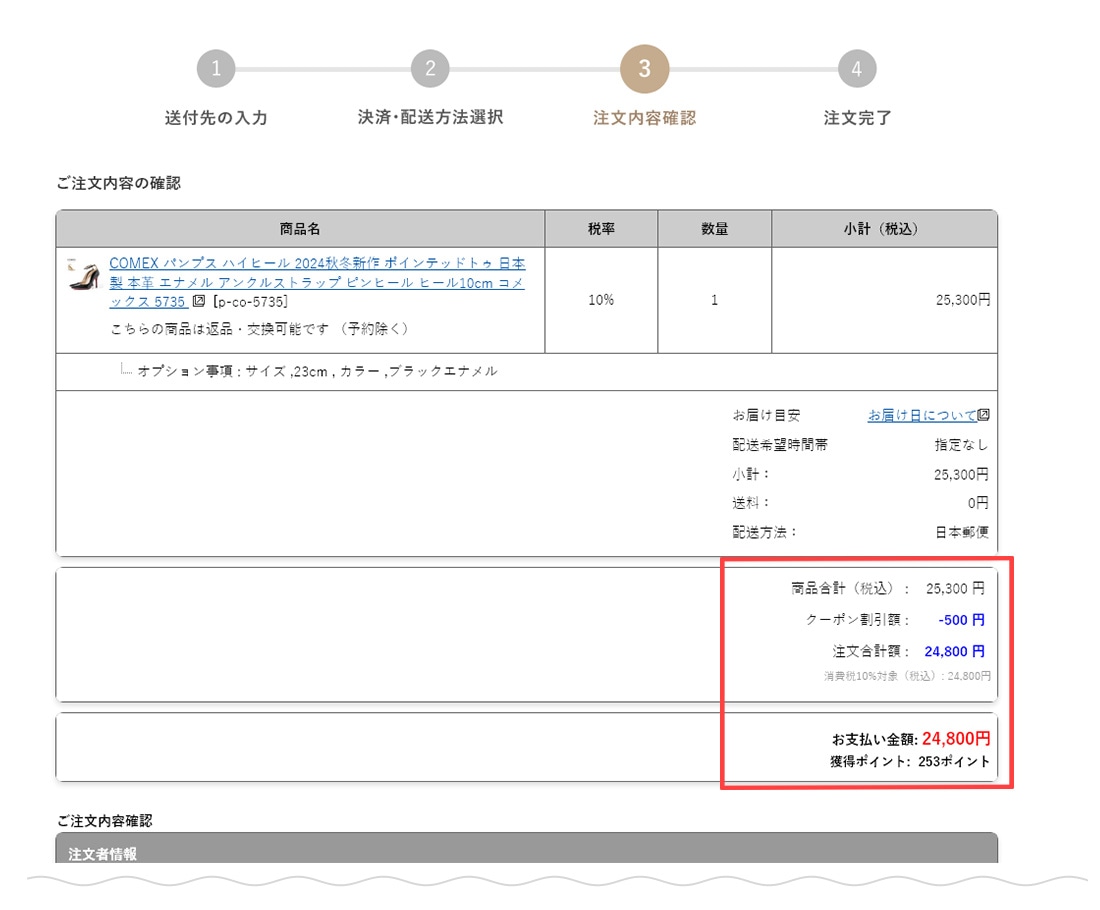Image resolution: width=1100 pixels, height=910 pixels.
Task: Click the 小計（税込） column header
Action: pyautogui.click(x=884, y=229)
